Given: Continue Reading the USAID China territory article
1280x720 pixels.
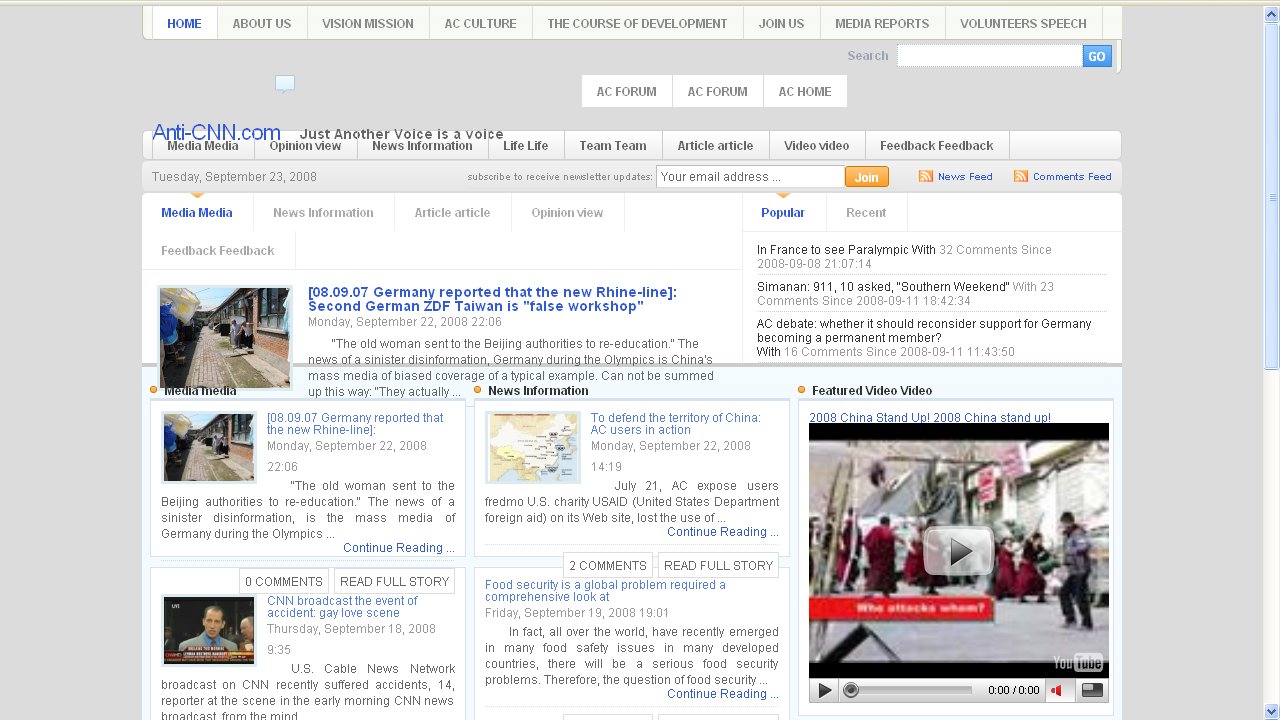Looking at the screenshot, I should (x=723, y=532).
